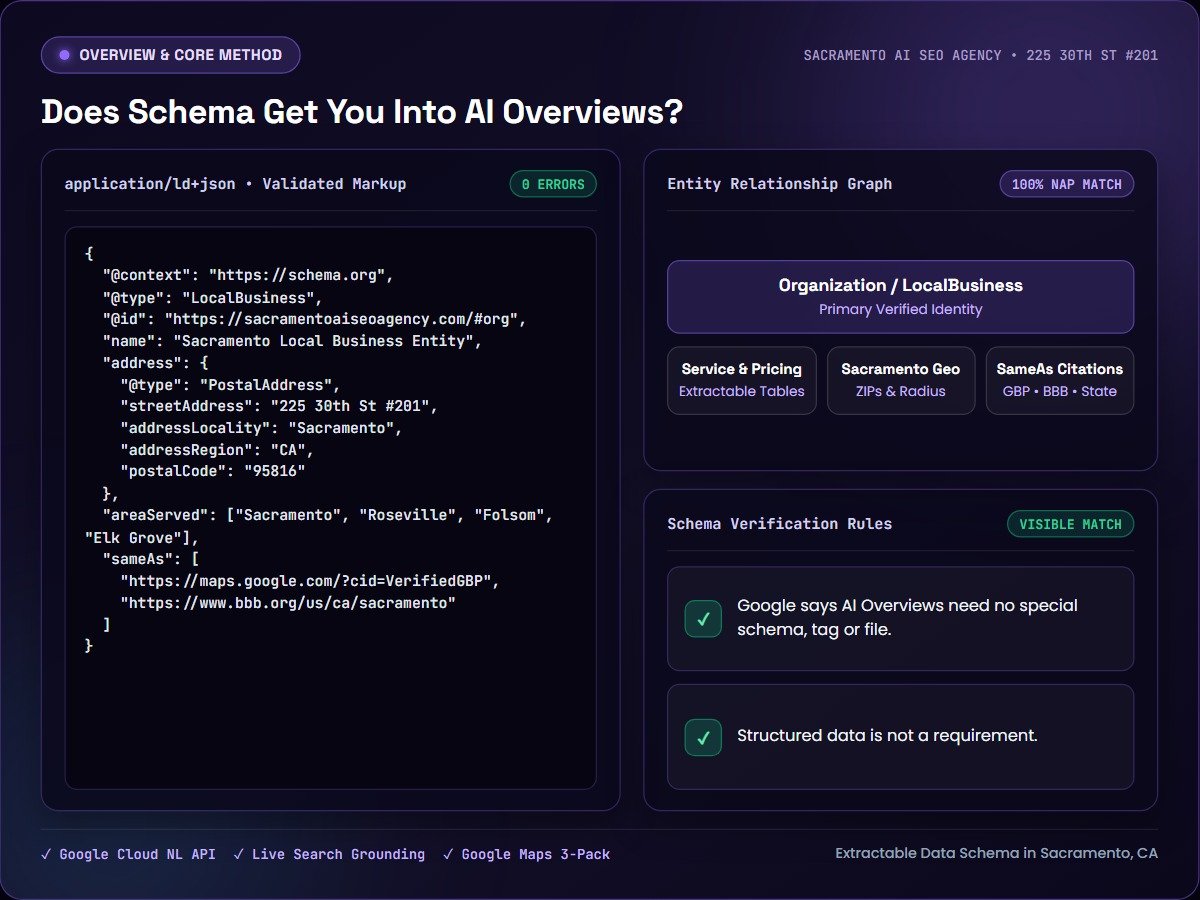The width and height of the screenshot is (1200, 900).
Task: Click the "address": { code line
Action: (155, 363)
